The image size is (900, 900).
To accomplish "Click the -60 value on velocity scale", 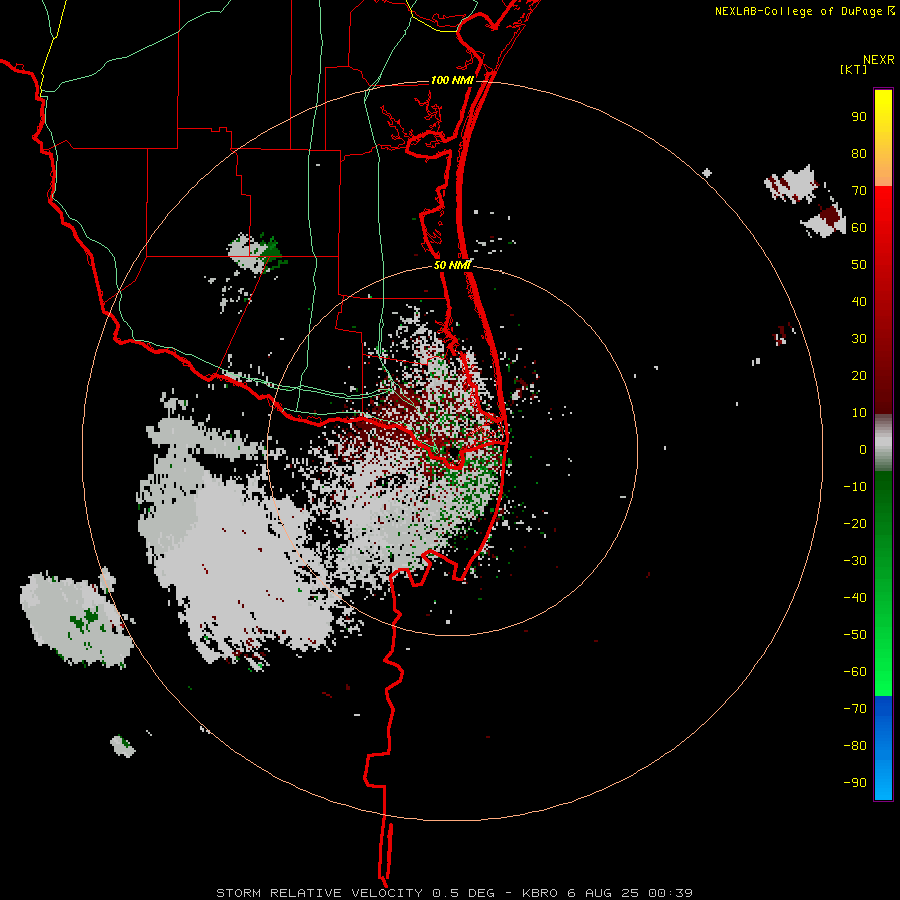I will point(855,672).
